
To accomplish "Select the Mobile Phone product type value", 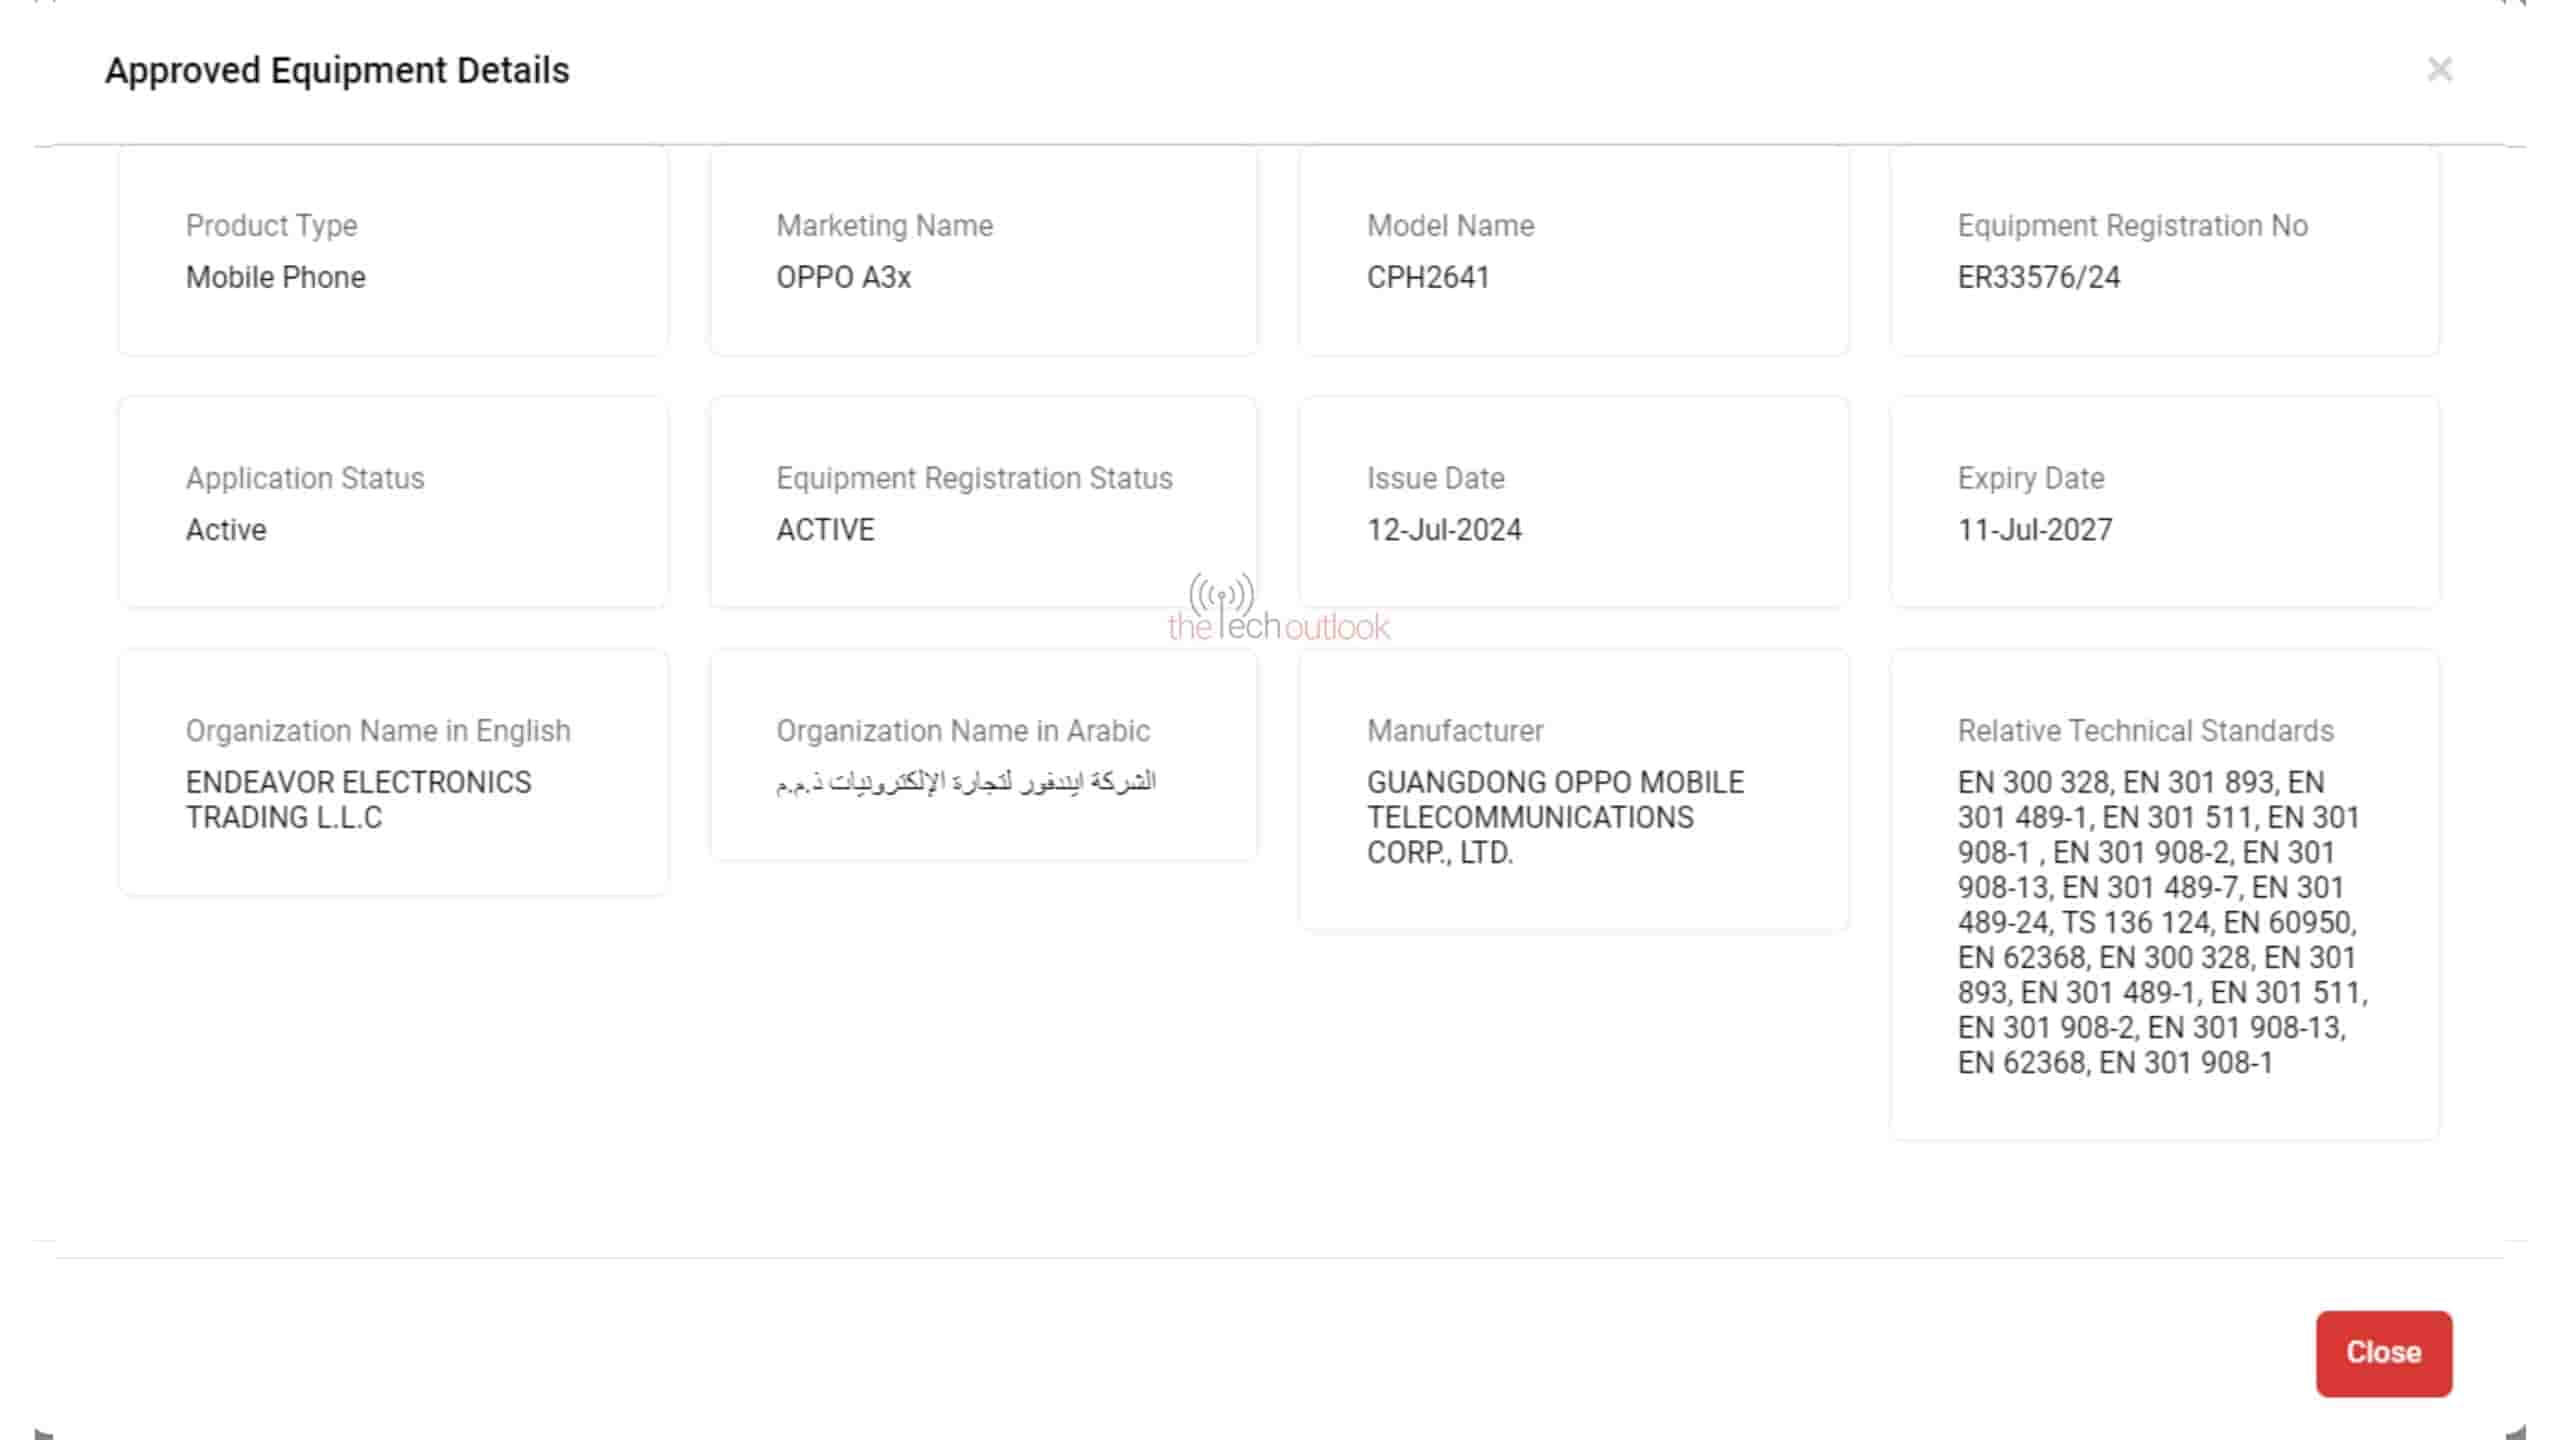I will pos(275,277).
